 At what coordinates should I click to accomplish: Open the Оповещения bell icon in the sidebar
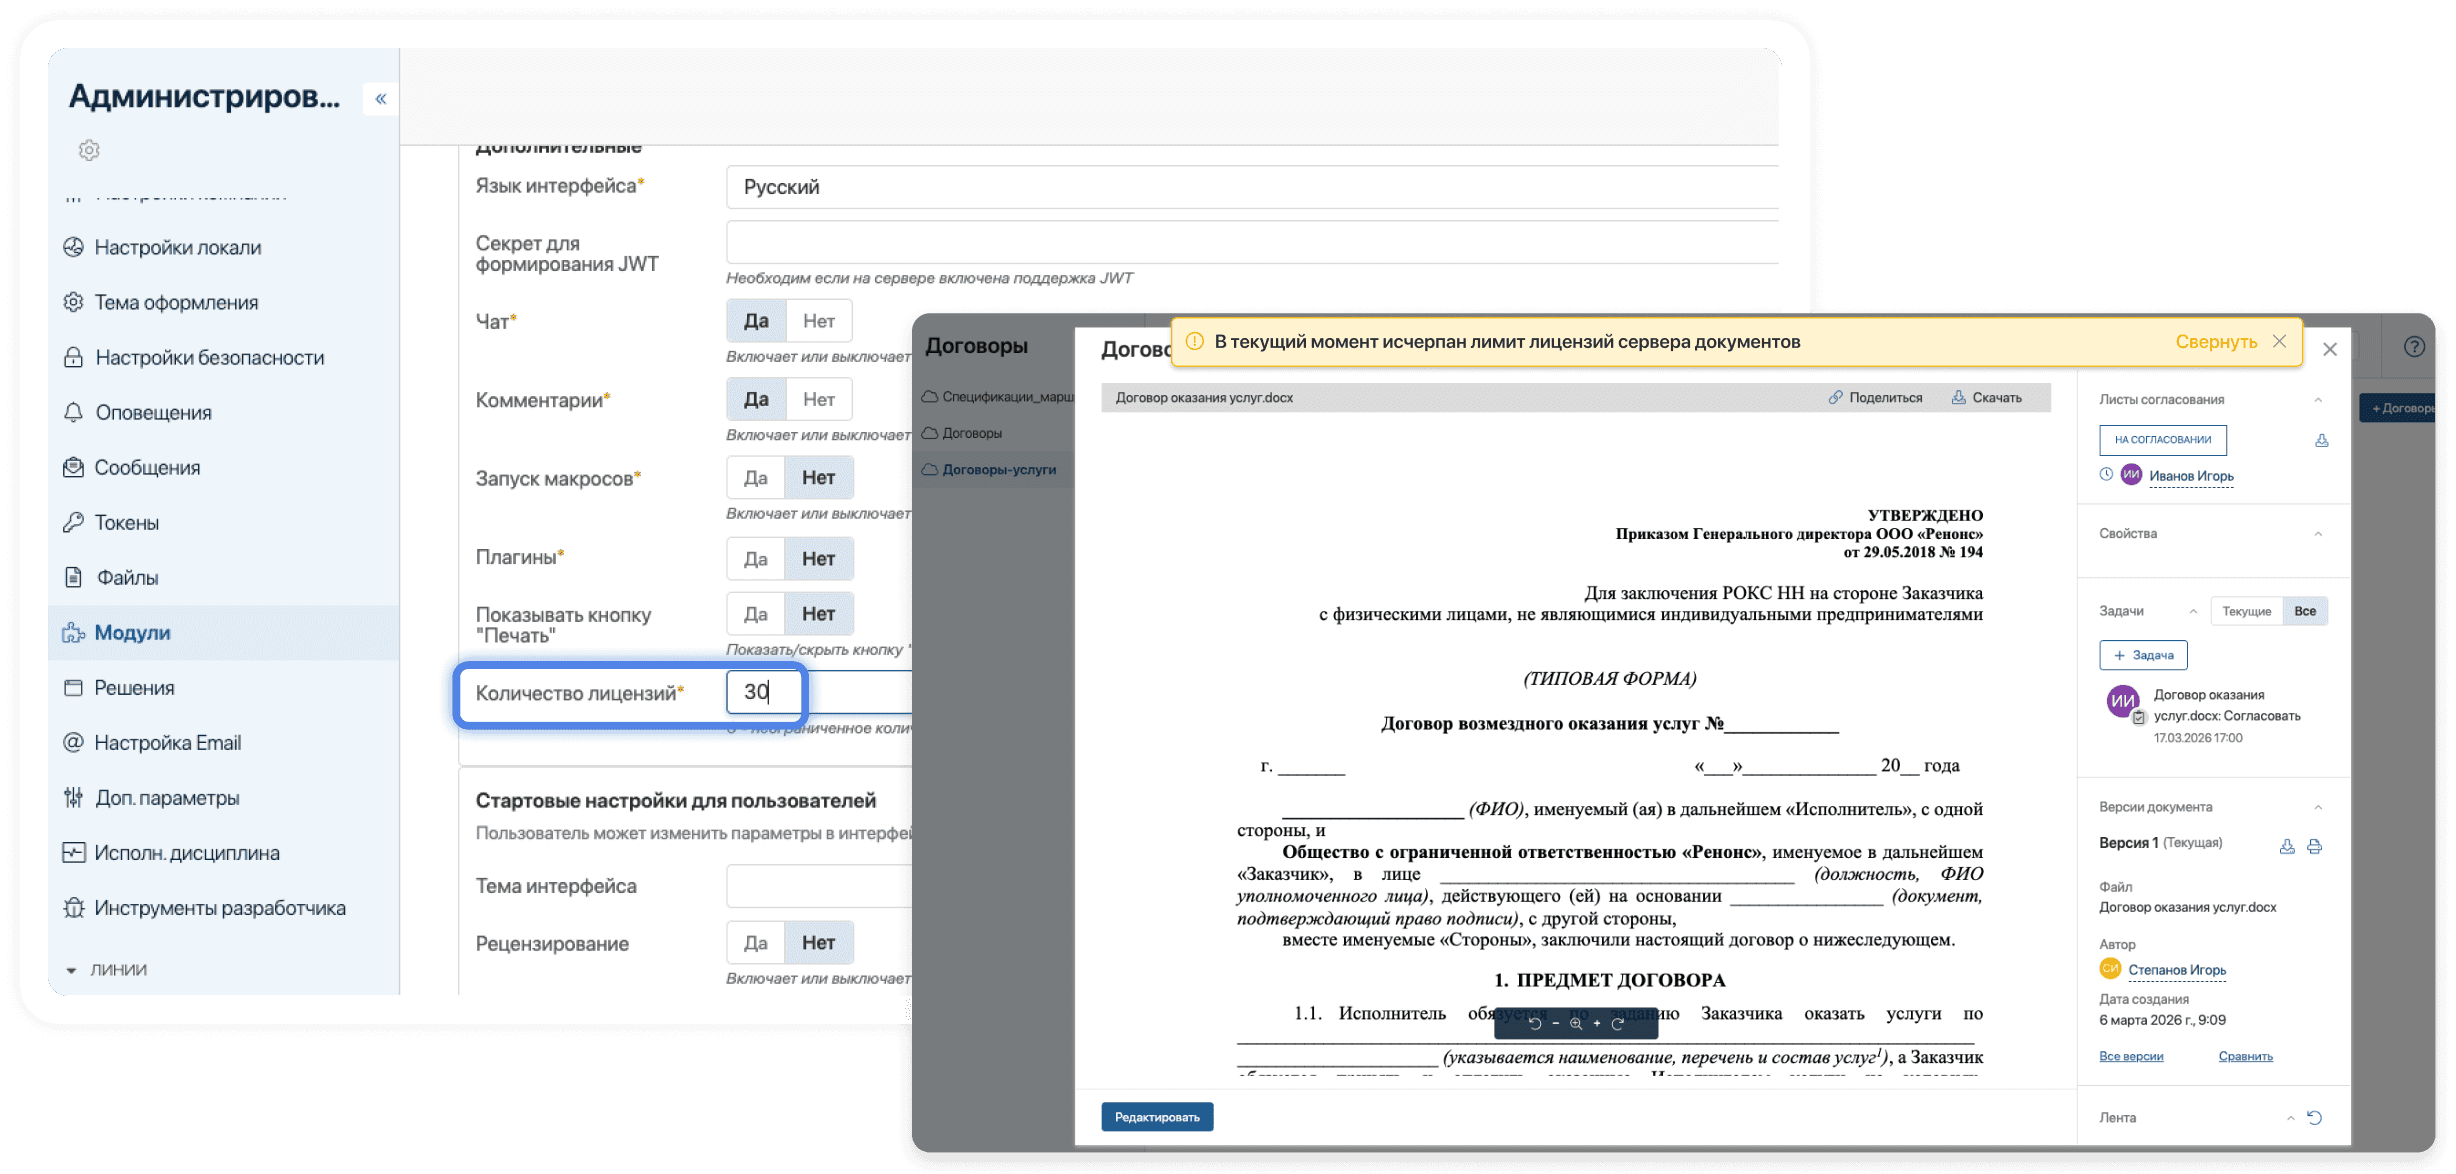point(74,412)
